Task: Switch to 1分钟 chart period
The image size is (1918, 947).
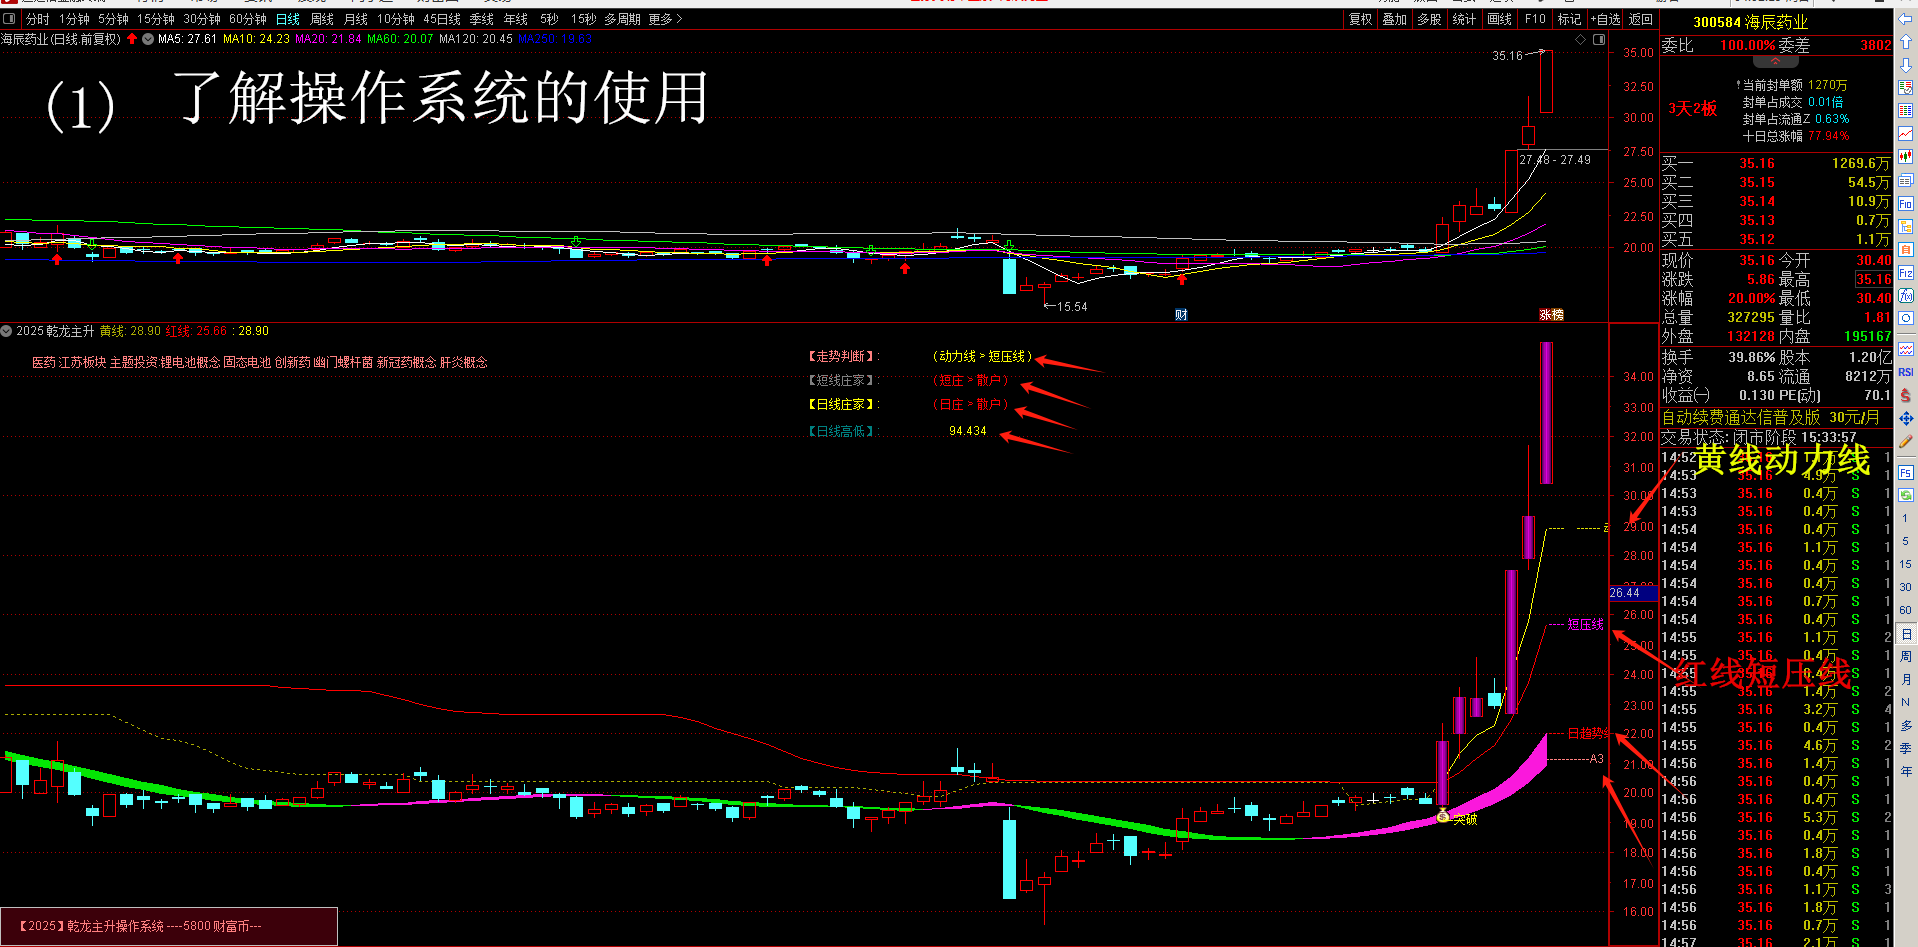Action: [74, 19]
